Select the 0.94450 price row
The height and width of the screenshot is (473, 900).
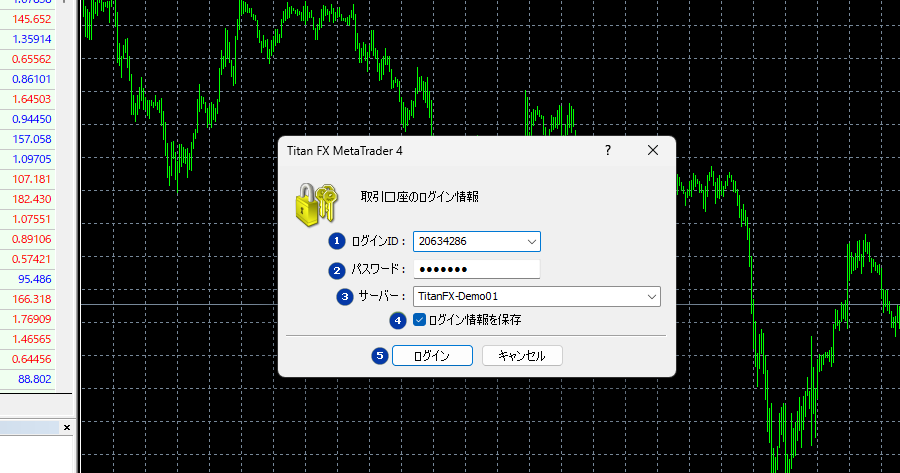(x=28, y=119)
